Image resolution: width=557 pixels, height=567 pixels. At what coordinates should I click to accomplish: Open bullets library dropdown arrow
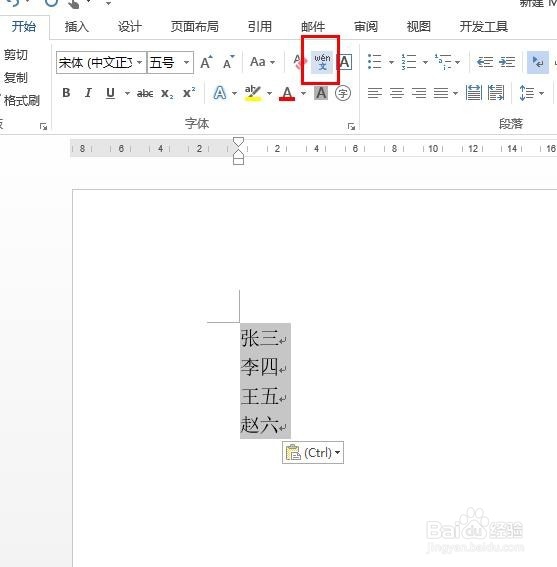391,62
